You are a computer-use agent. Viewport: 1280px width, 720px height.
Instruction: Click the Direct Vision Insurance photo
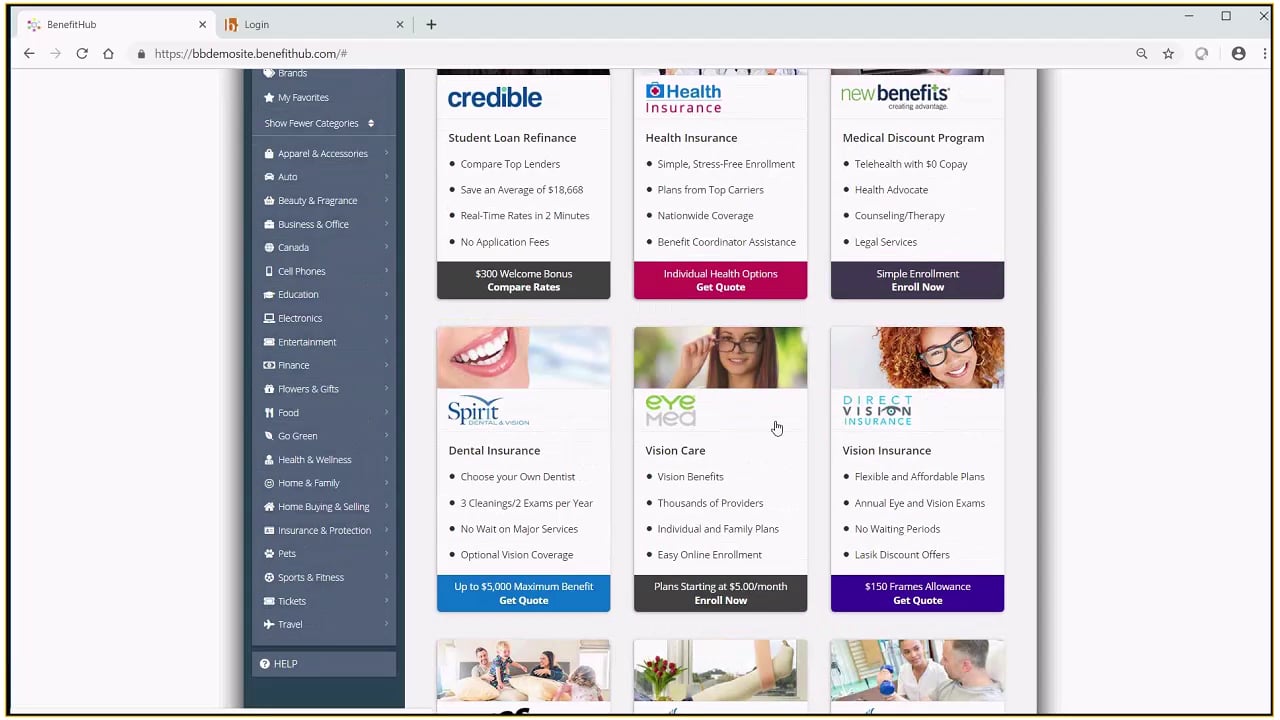917,358
